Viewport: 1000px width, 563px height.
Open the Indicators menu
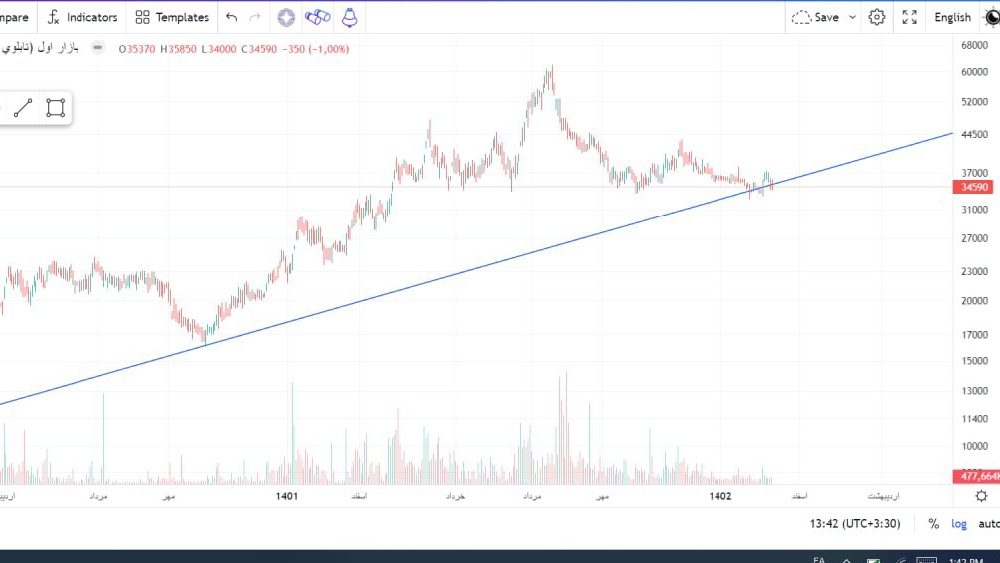click(x=83, y=17)
